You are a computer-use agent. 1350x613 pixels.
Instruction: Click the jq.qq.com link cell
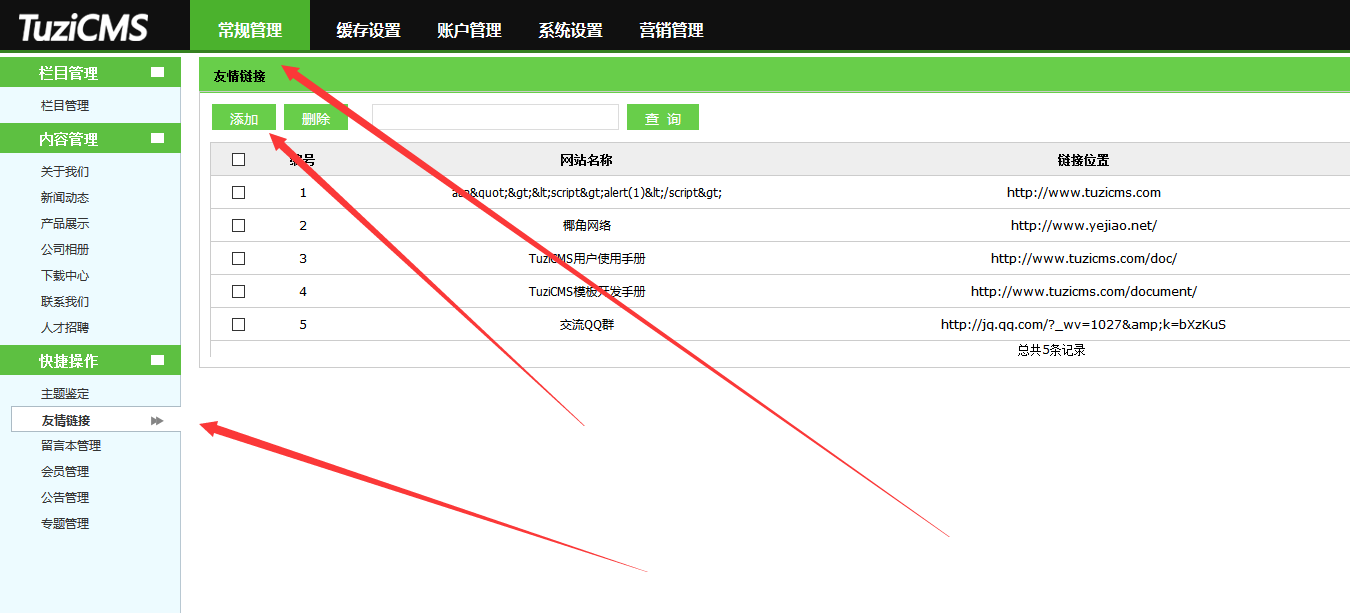[x=1084, y=324]
